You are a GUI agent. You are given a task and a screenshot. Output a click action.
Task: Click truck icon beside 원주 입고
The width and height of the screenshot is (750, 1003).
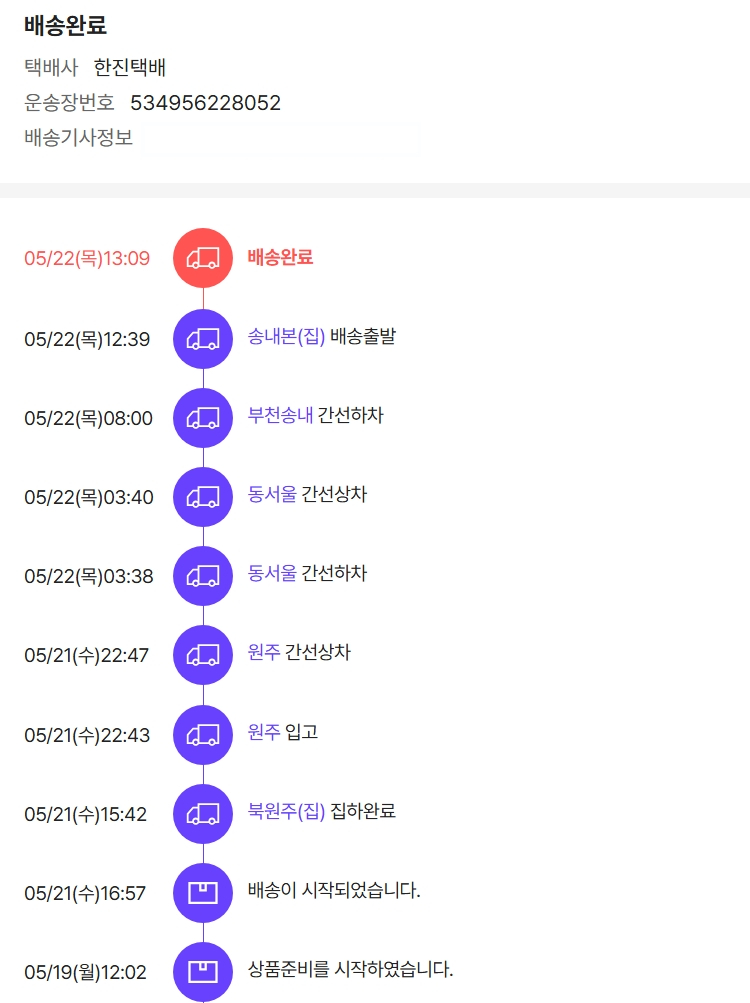(203, 734)
